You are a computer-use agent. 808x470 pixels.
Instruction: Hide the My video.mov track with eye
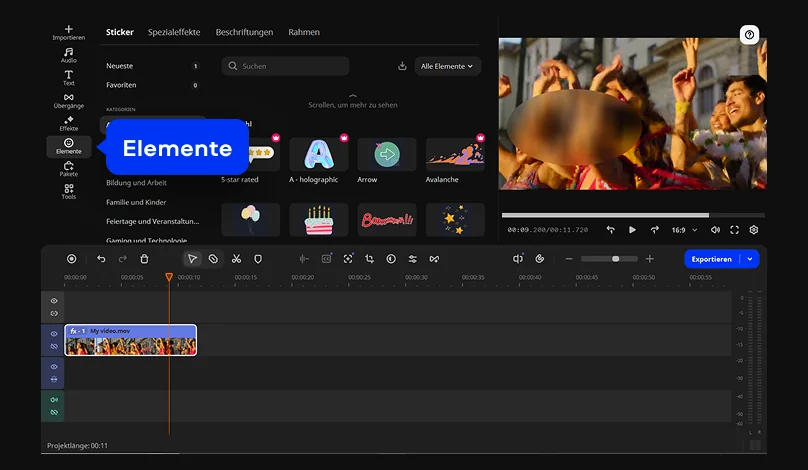pos(54,334)
